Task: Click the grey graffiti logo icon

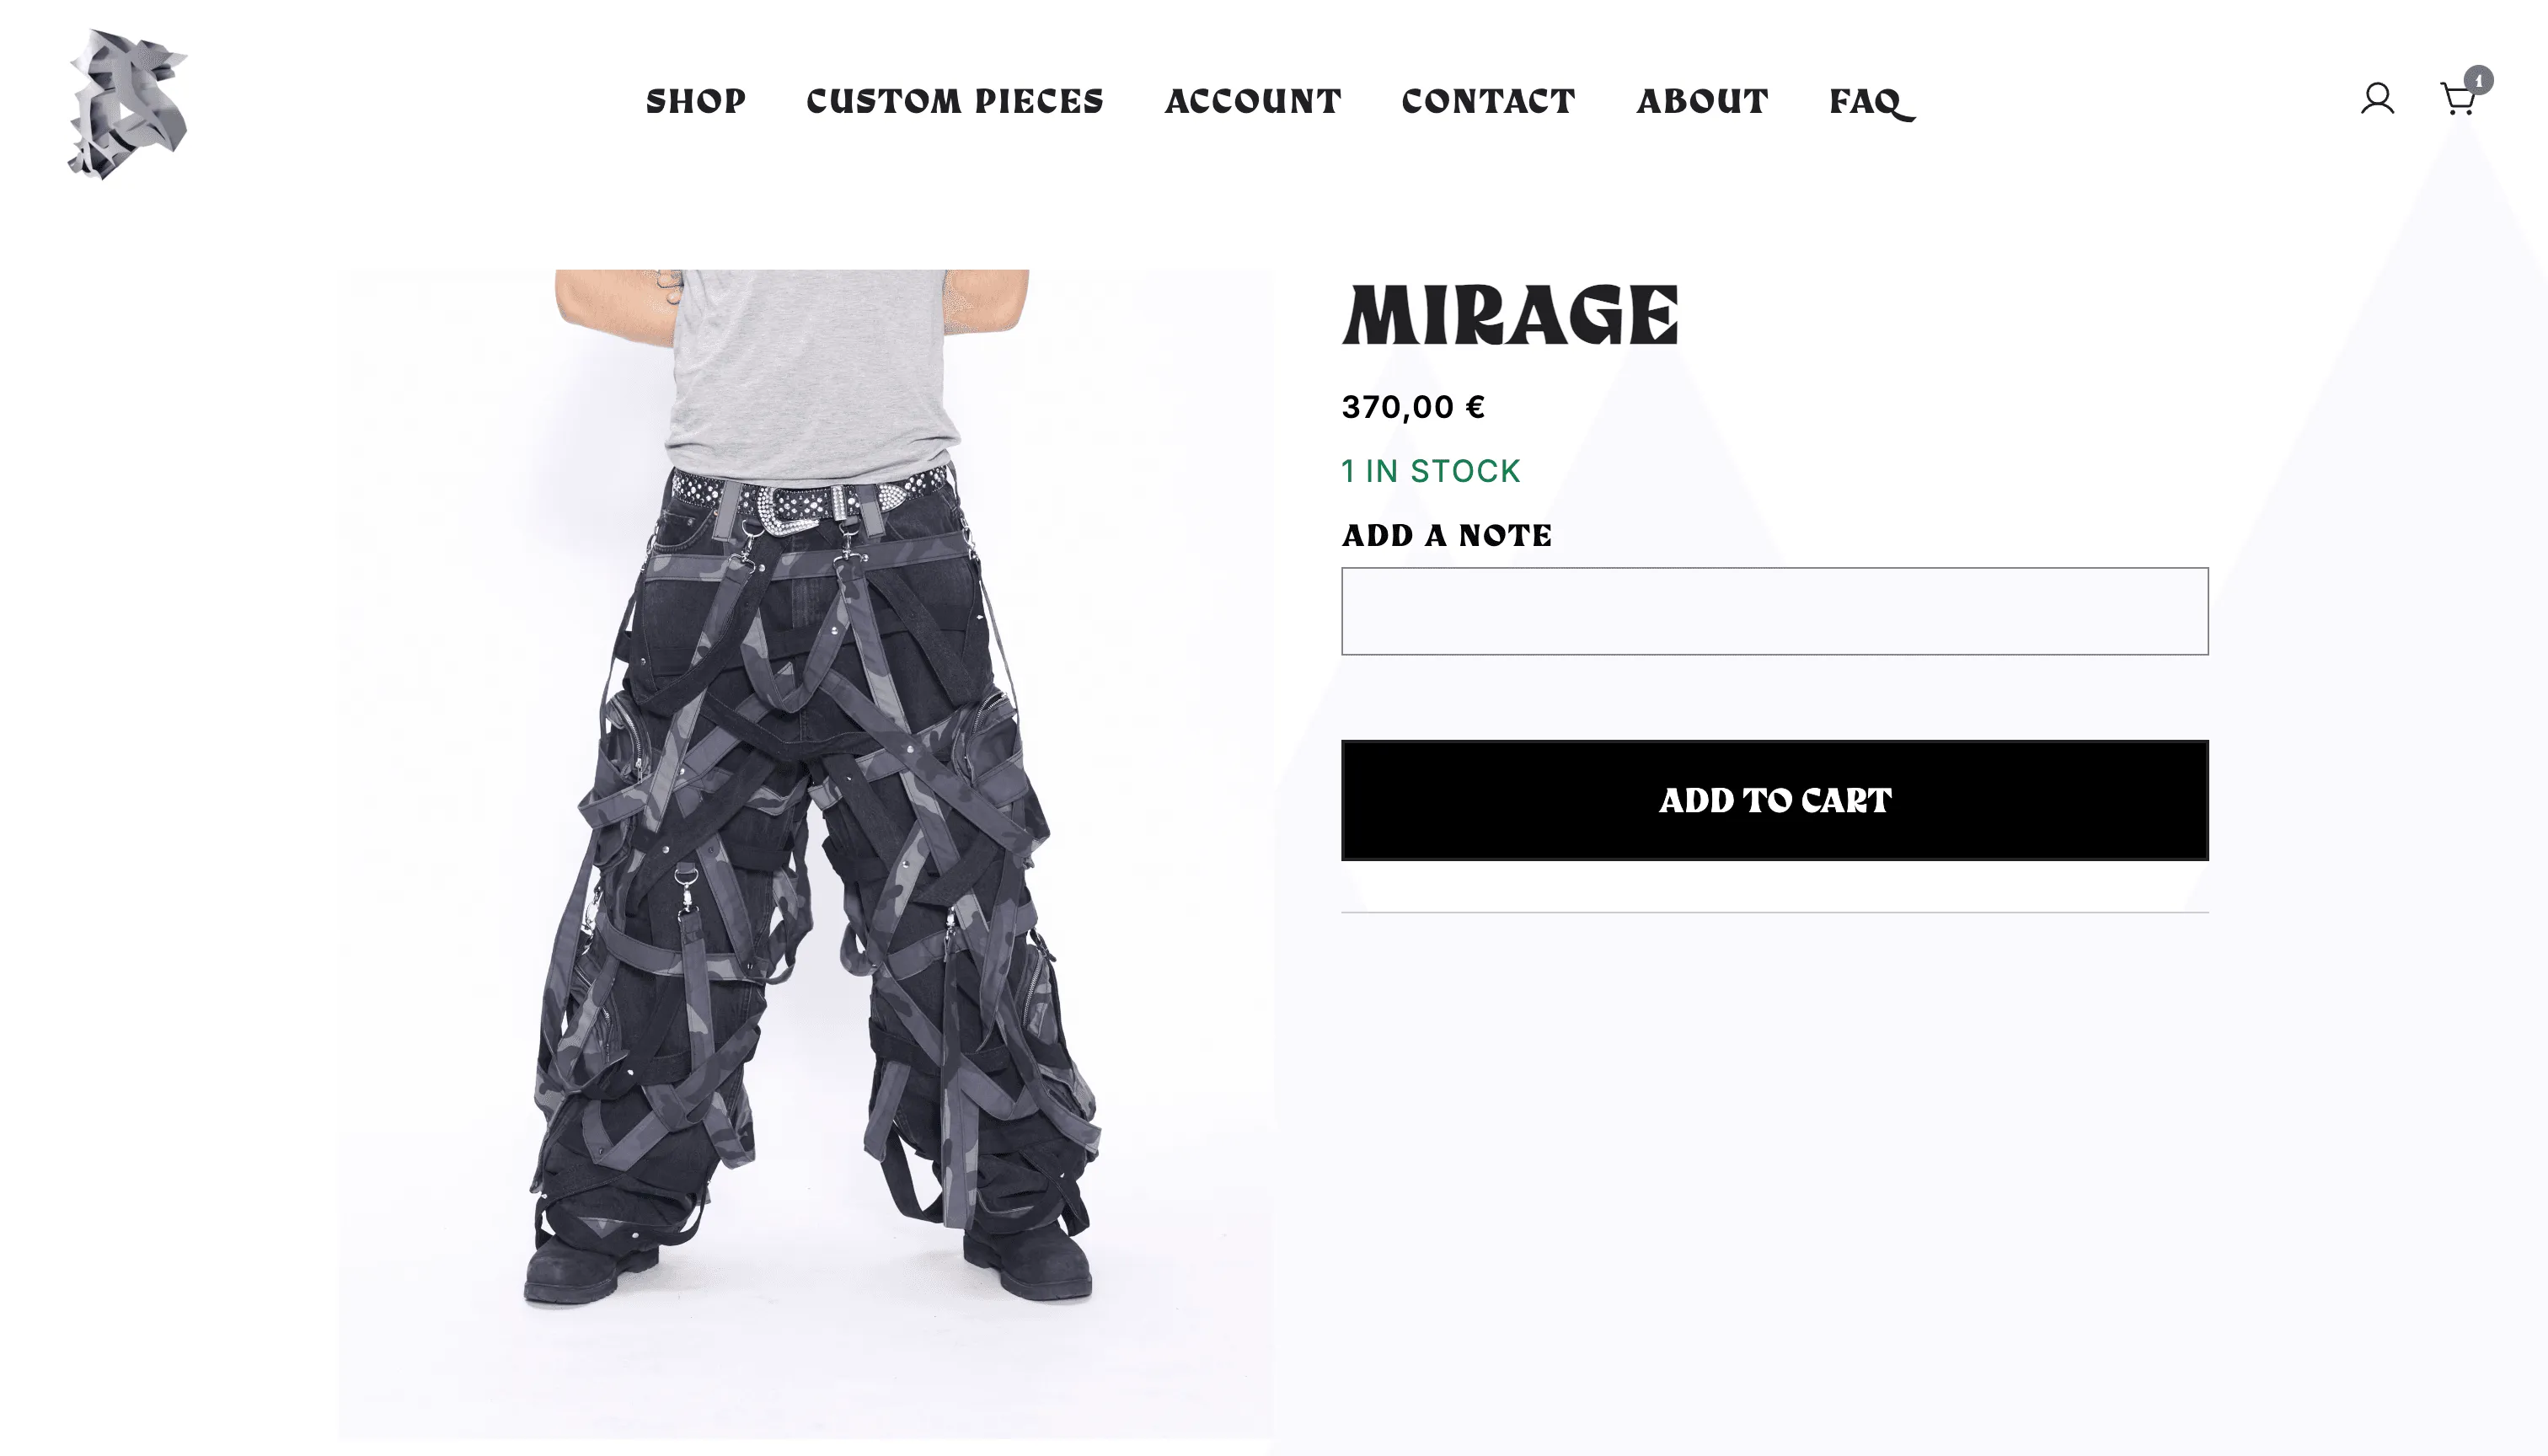Action: pos(127,104)
